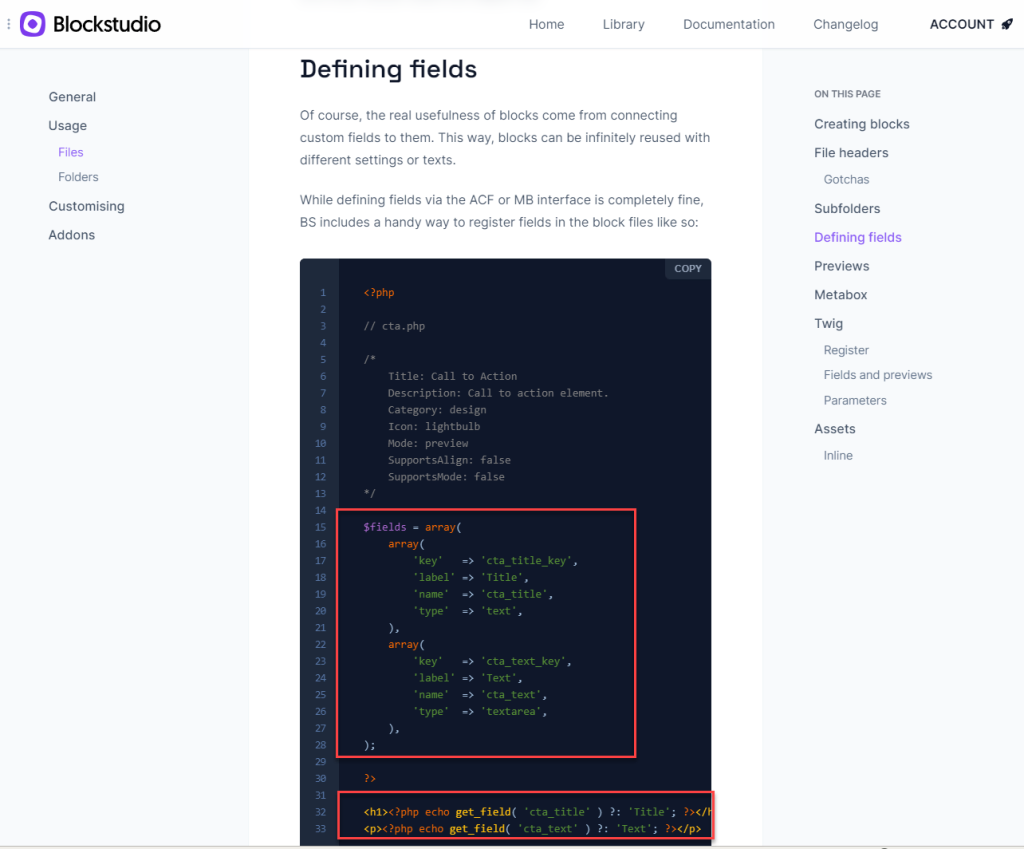The image size is (1024, 849).
Task: Open the ACCOUNT menu link
Action: click(x=961, y=24)
